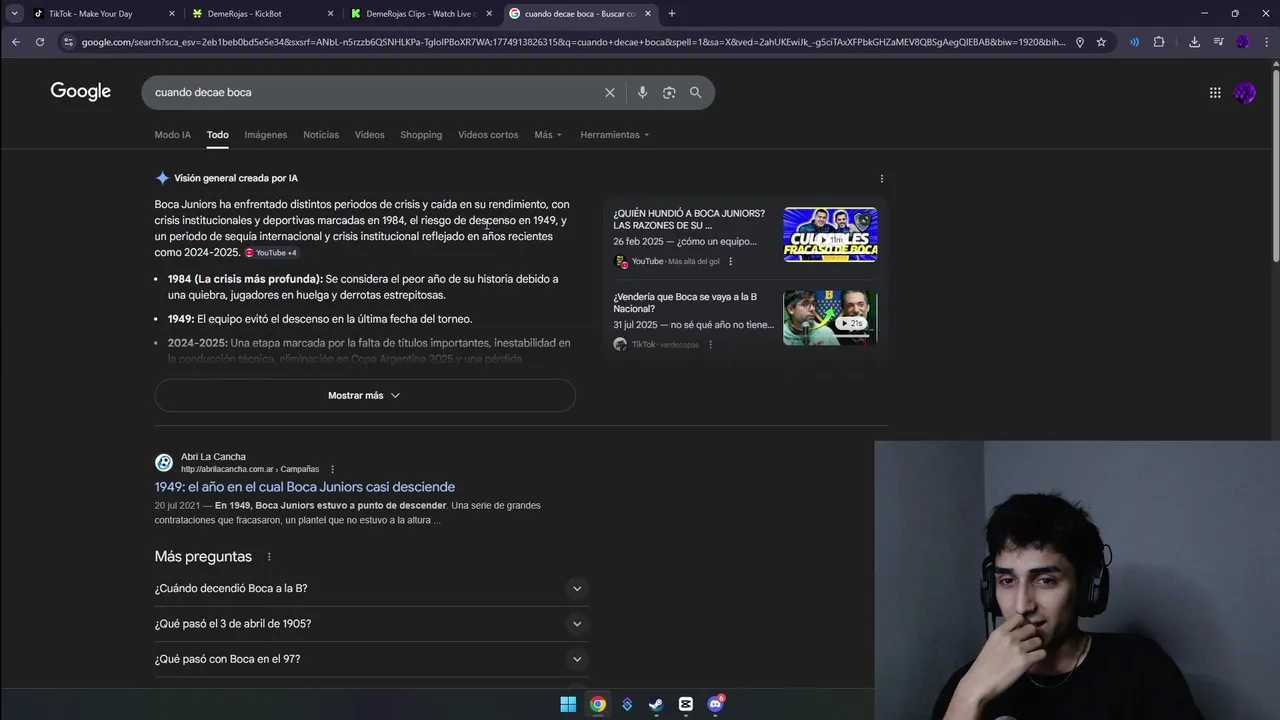
Task: Open Discord from the taskbar
Action: tap(715, 704)
